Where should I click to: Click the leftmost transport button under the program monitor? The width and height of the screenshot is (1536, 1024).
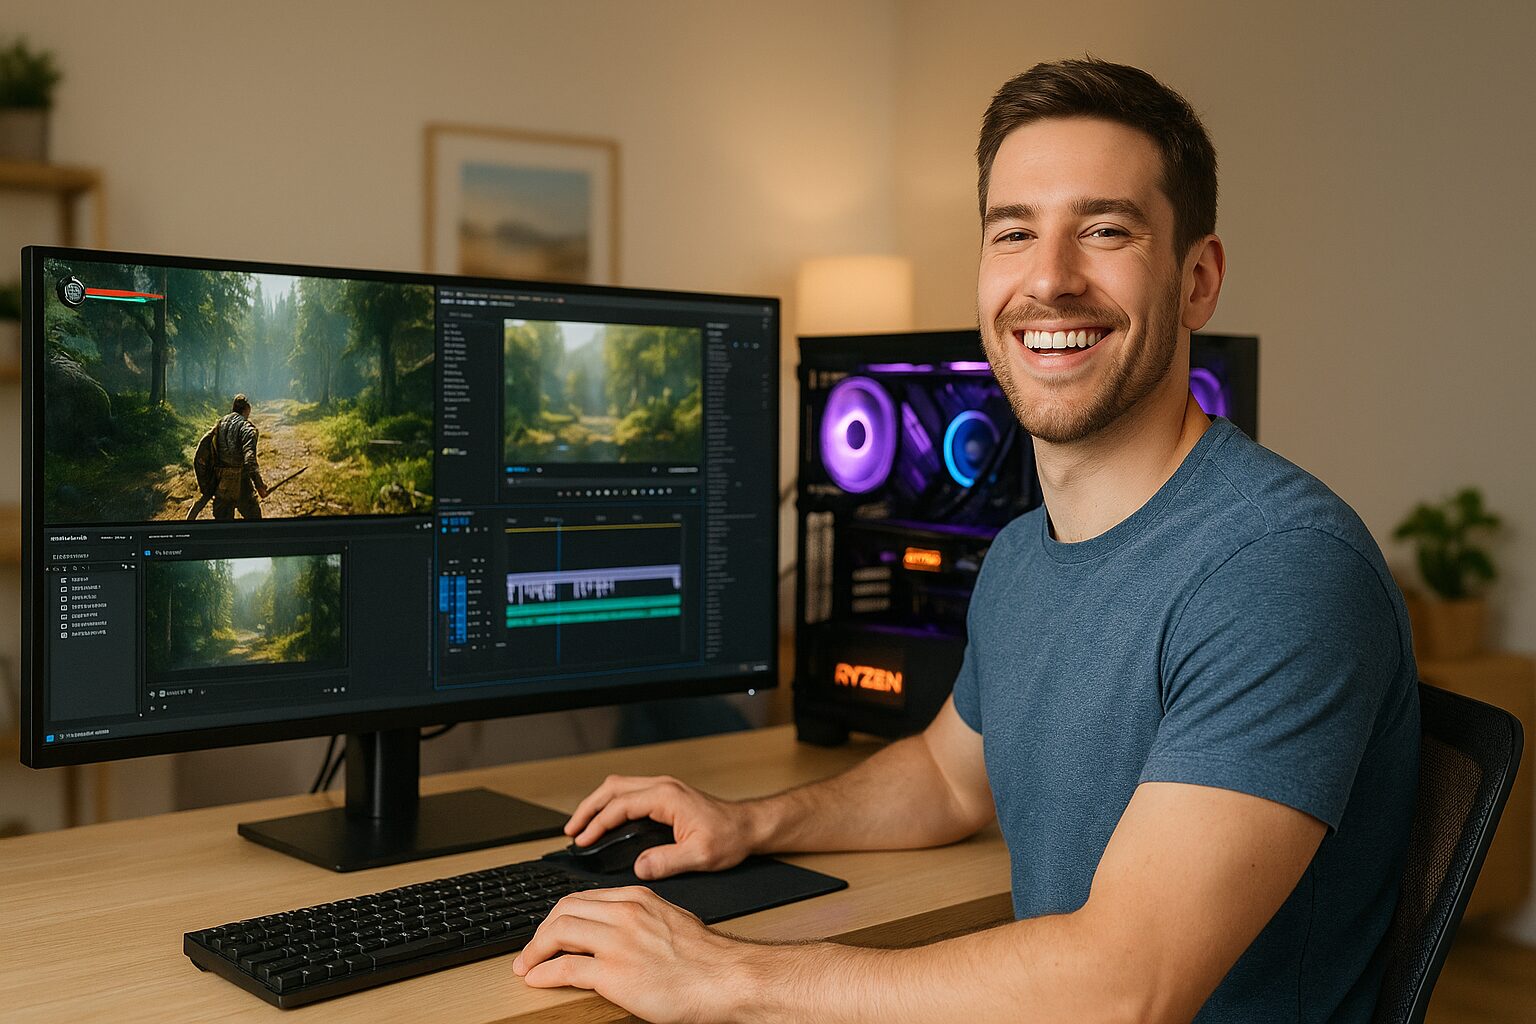click(x=560, y=492)
